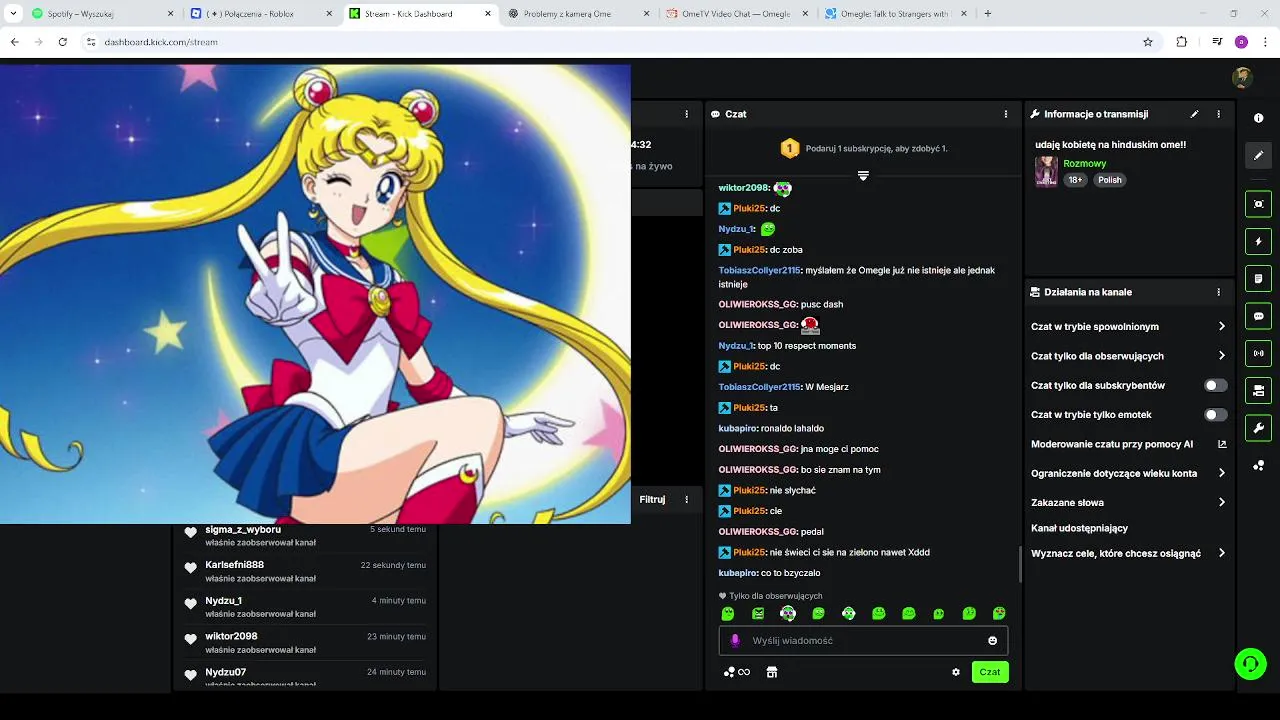The image size is (1280, 720).
Task: Click the Polish language tag
Action: (x=1110, y=180)
